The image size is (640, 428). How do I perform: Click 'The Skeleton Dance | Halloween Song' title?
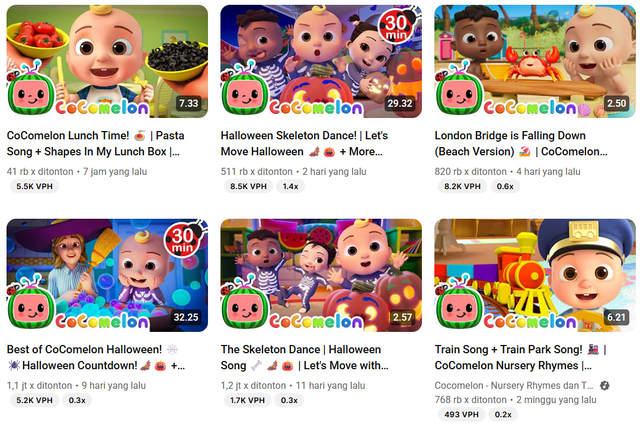tap(304, 357)
